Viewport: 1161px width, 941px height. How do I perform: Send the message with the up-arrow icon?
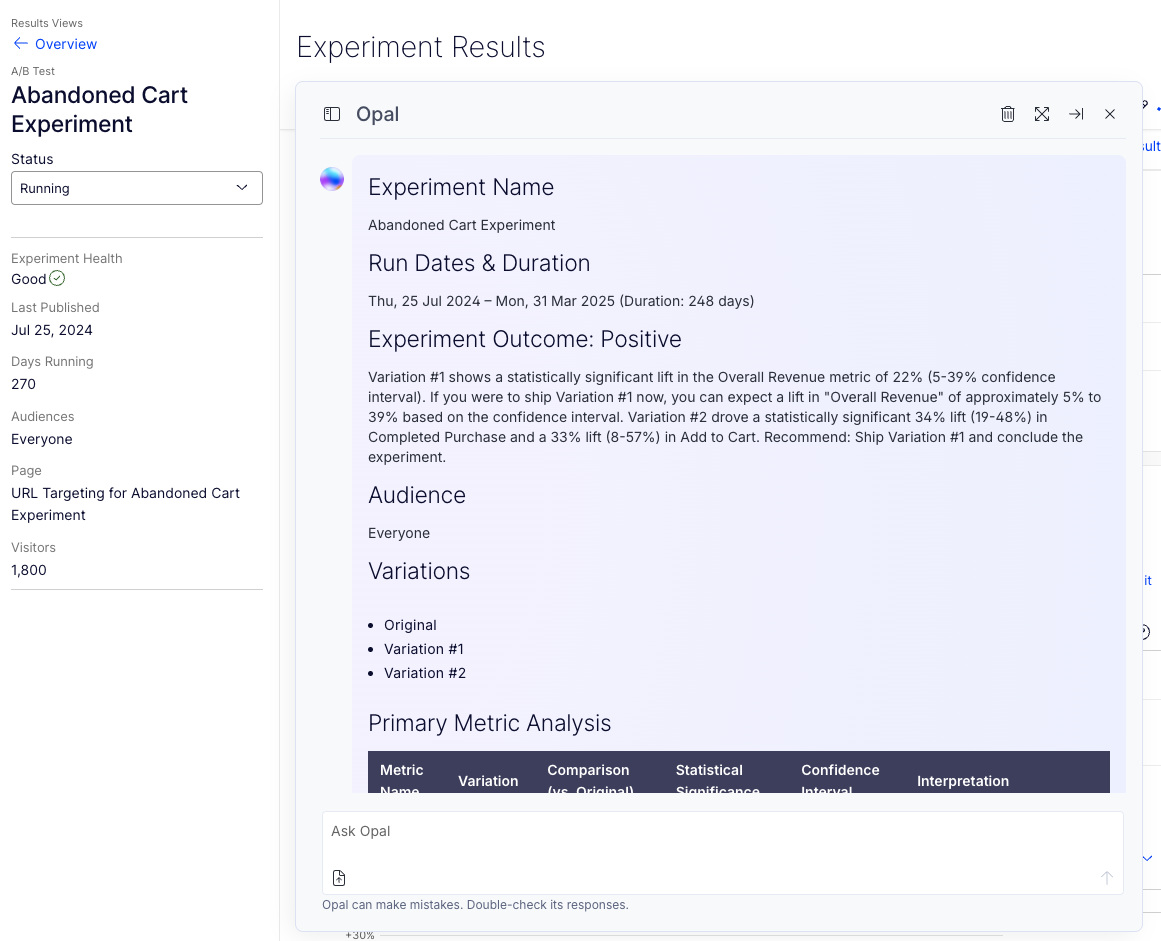1106,877
